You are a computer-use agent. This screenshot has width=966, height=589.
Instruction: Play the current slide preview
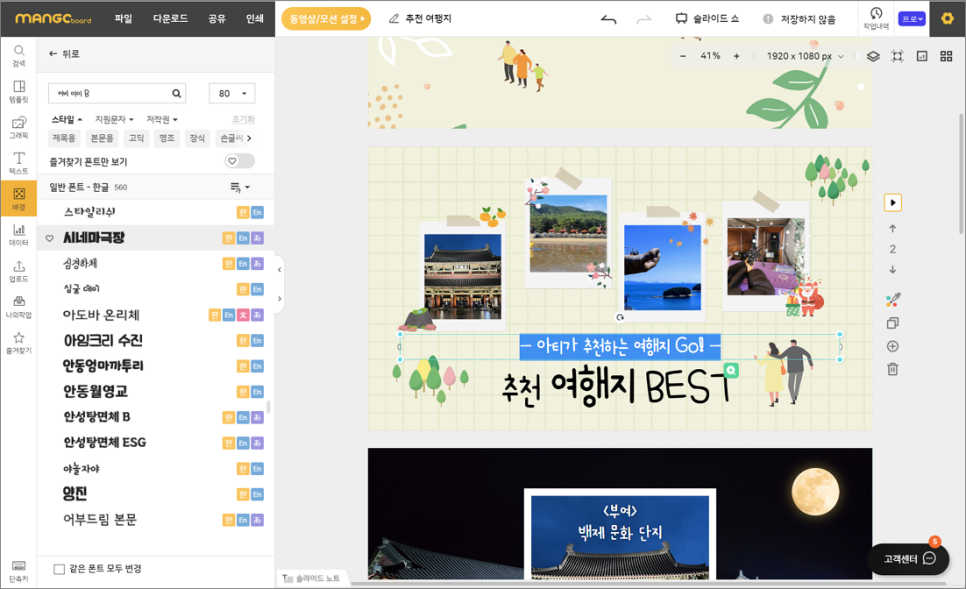[893, 203]
